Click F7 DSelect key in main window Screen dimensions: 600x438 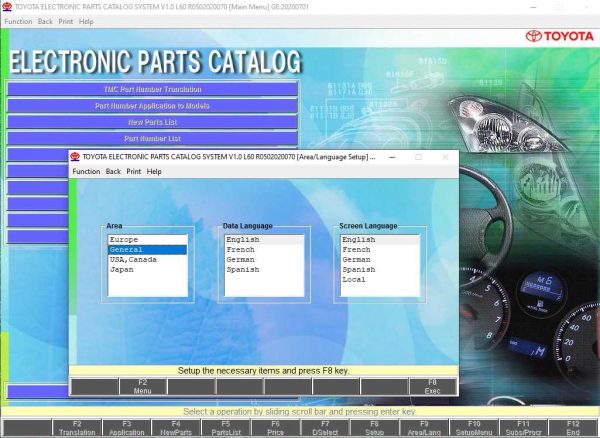pos(325,428)
